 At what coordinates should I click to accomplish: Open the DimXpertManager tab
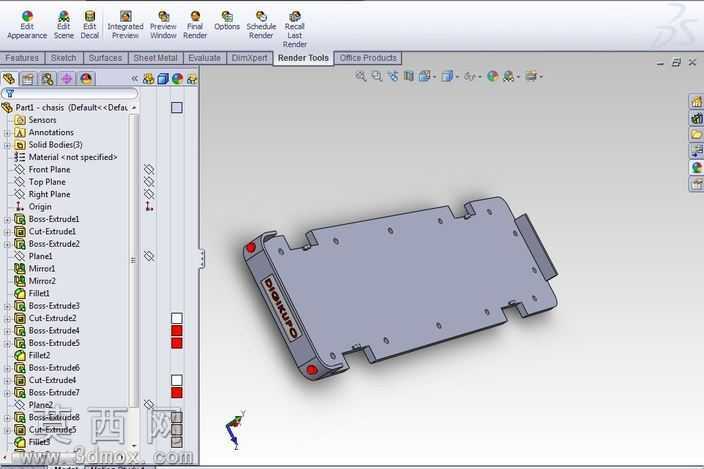pos(66,79)
